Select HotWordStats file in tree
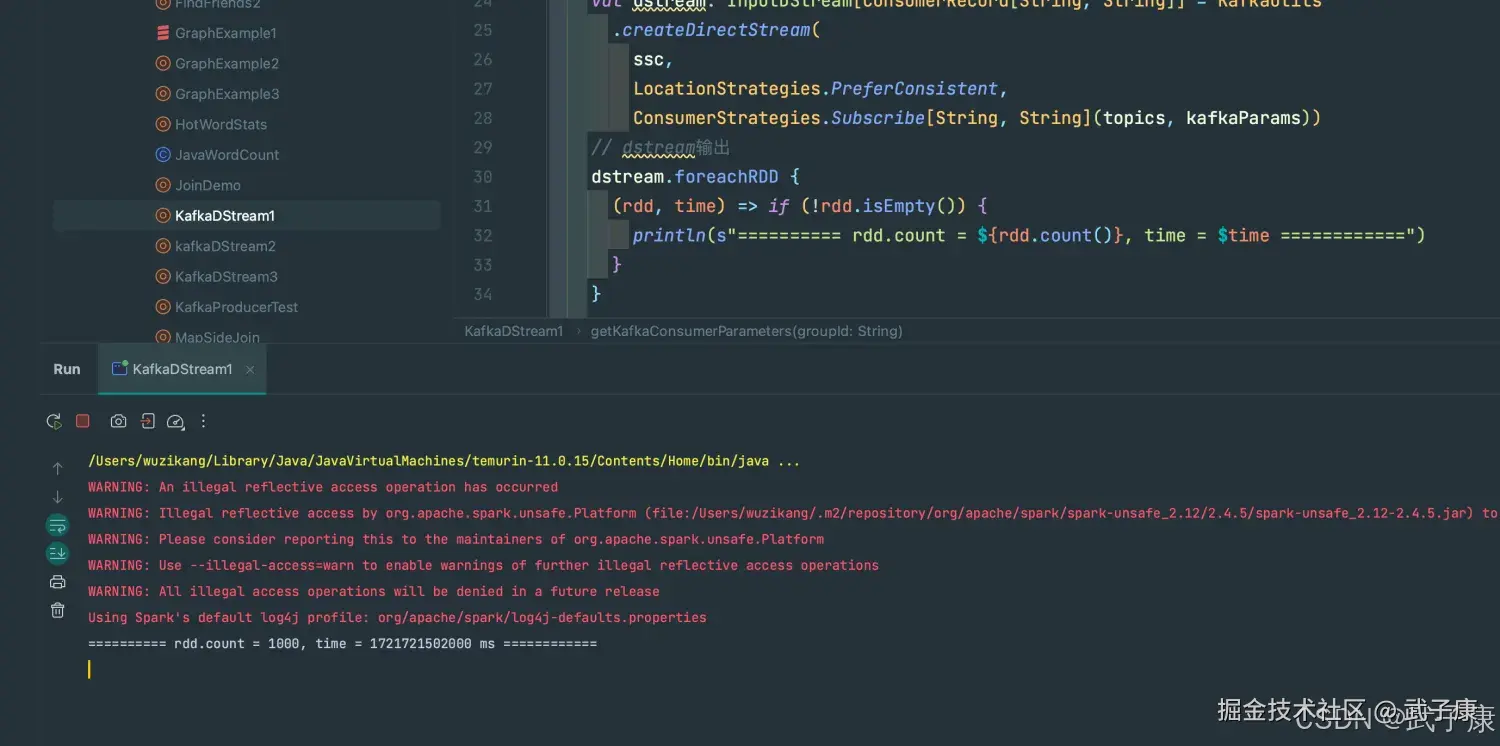Image resolution: width=1500 pixels, height=746 pixels. pos(221,124)
